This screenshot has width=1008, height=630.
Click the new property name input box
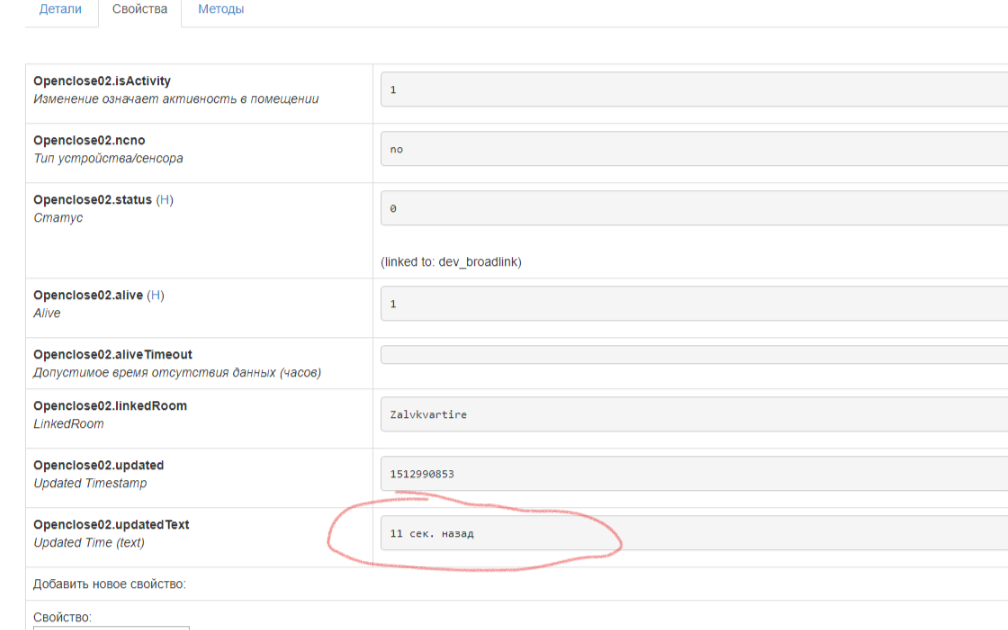tap(111, 627)
